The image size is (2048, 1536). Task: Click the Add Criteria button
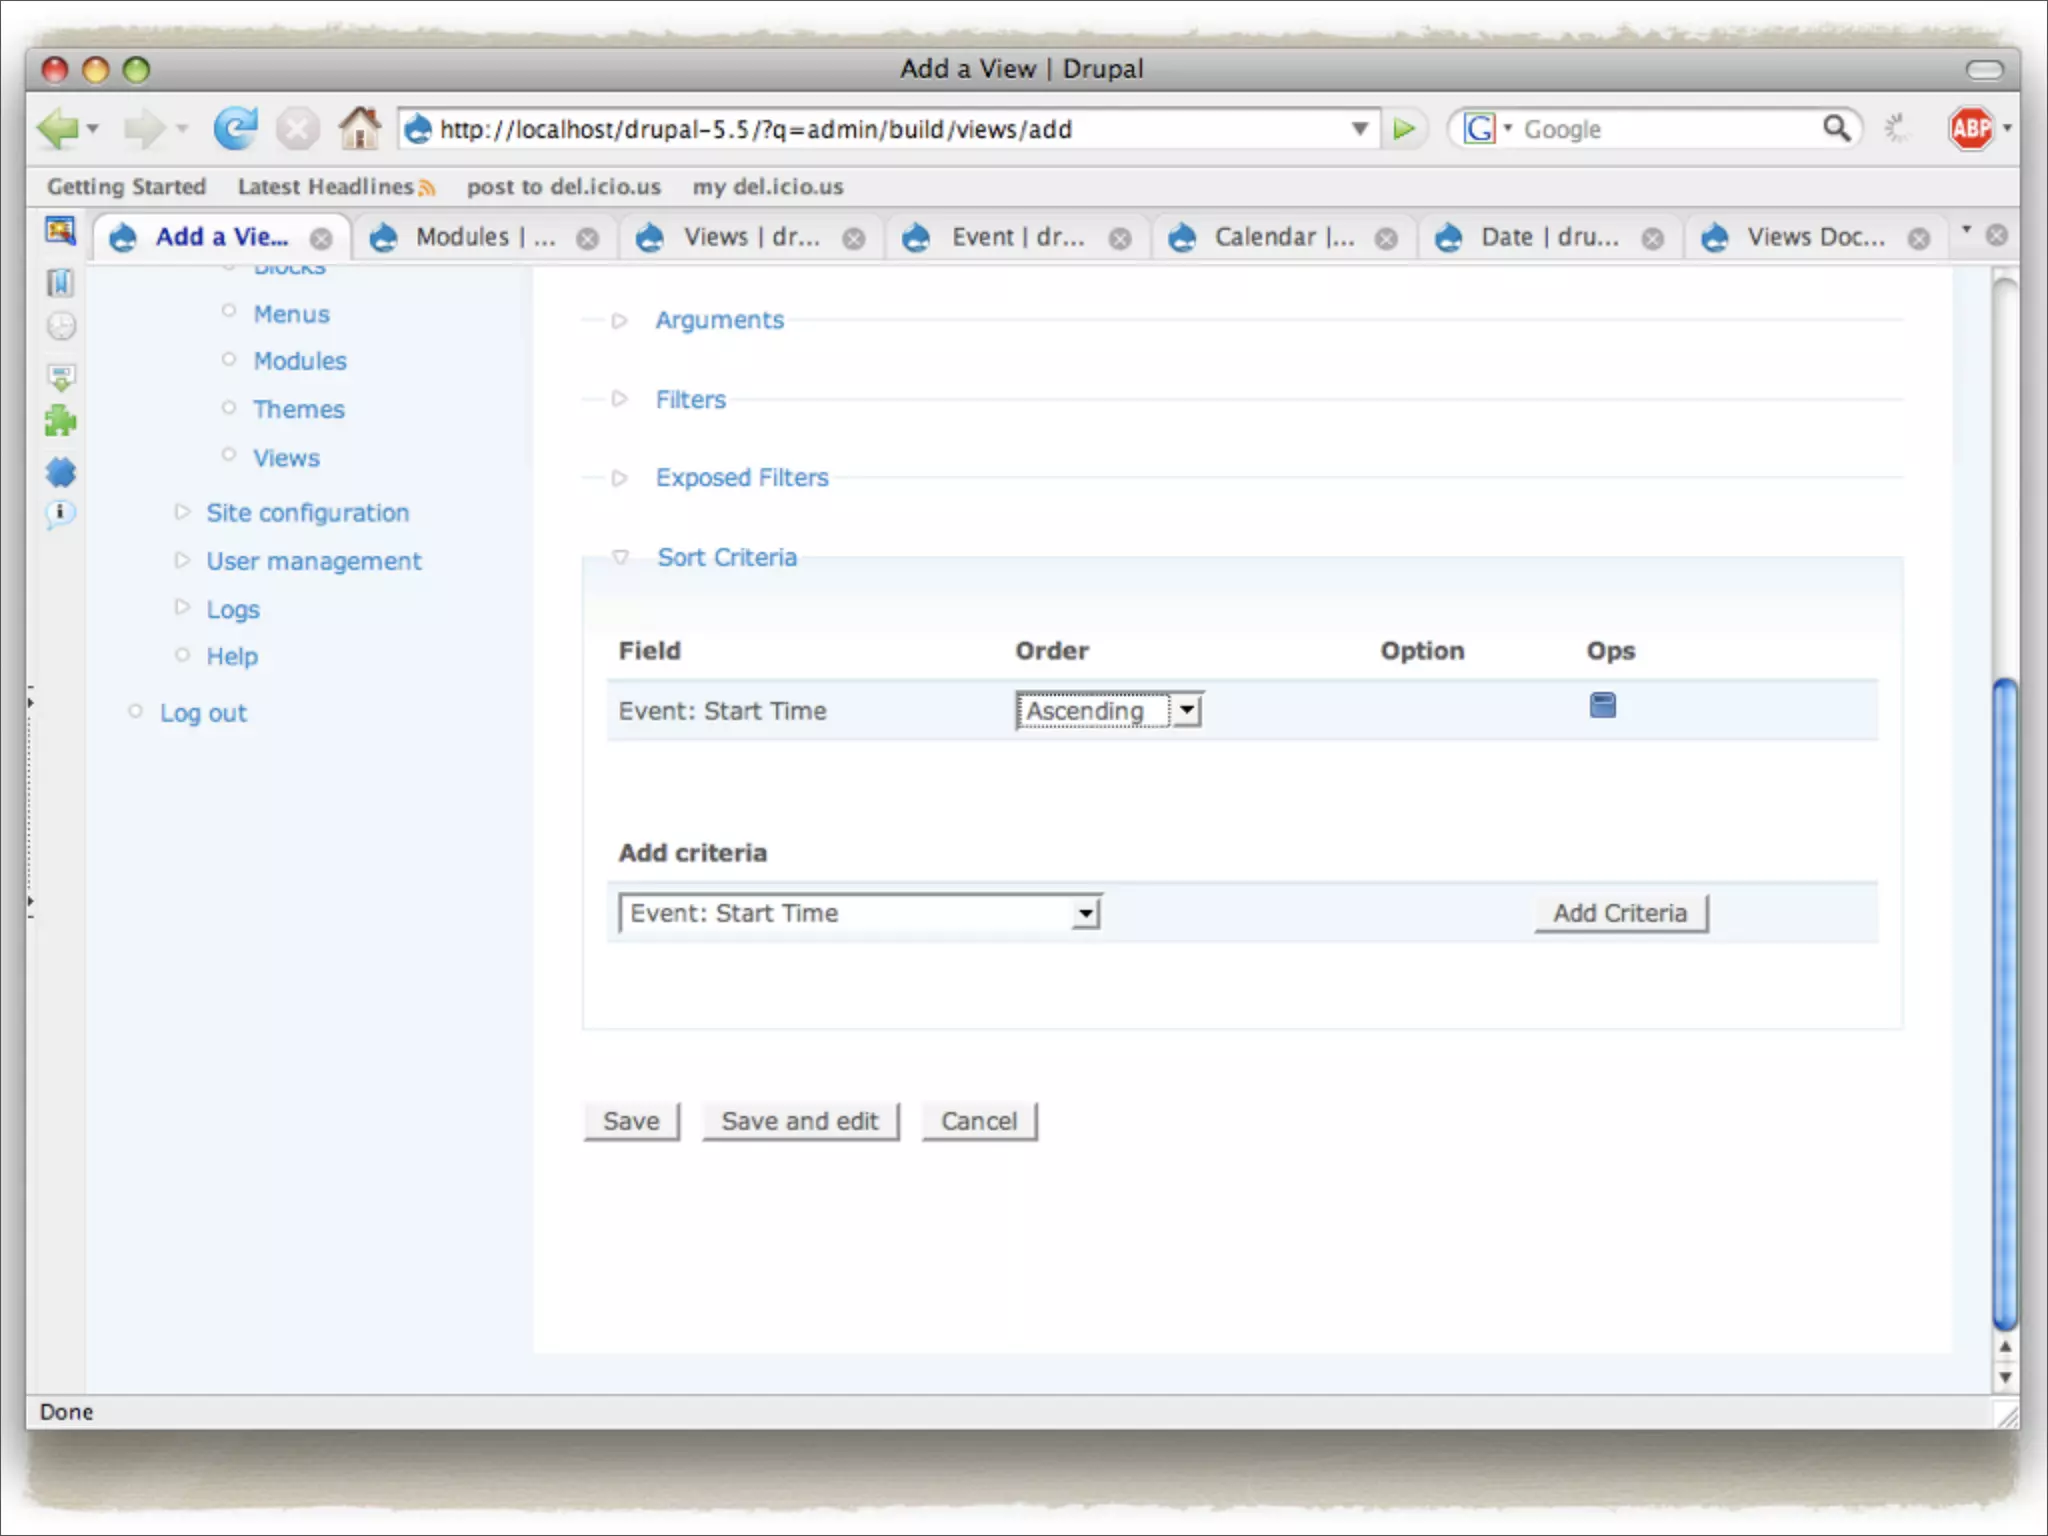click(1620, 913)
